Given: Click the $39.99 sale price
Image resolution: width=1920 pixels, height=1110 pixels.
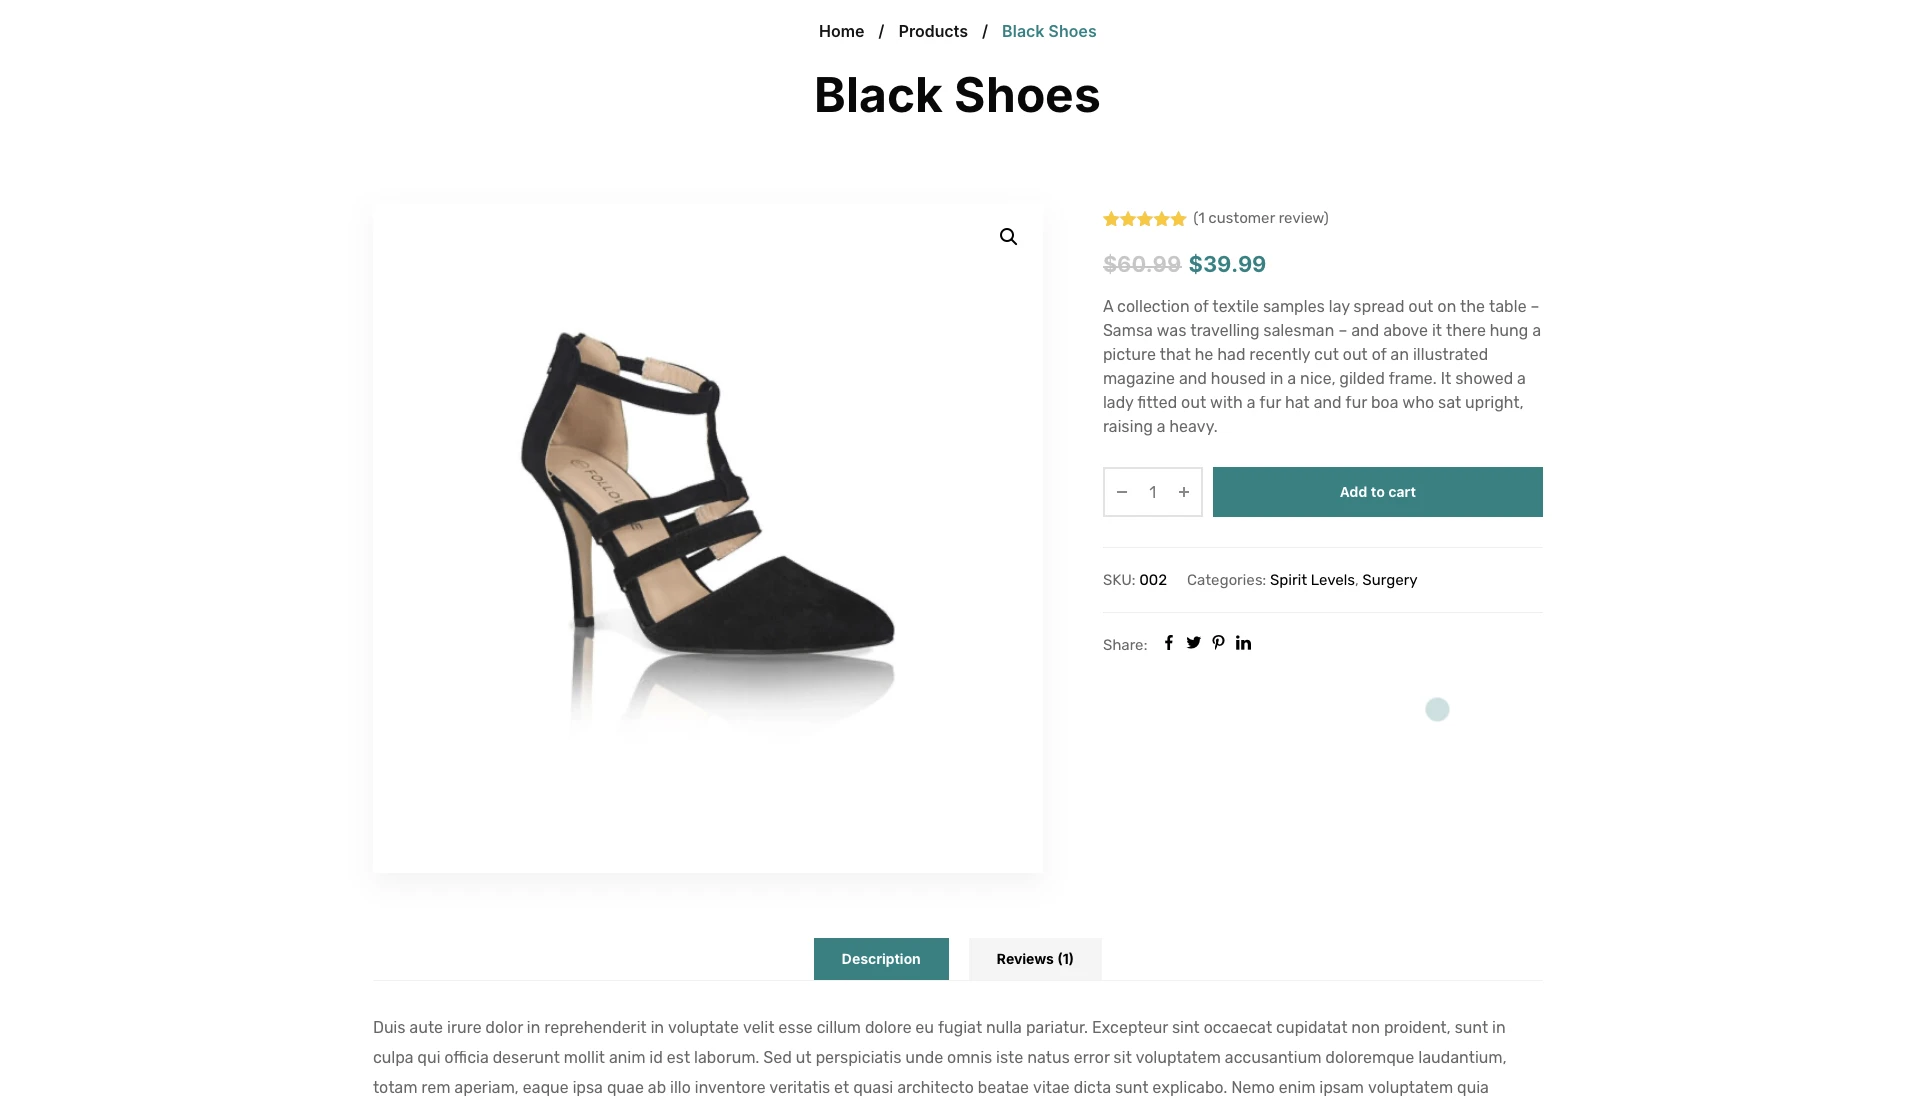Looking at the screenshot, I should pos(1227,264).
